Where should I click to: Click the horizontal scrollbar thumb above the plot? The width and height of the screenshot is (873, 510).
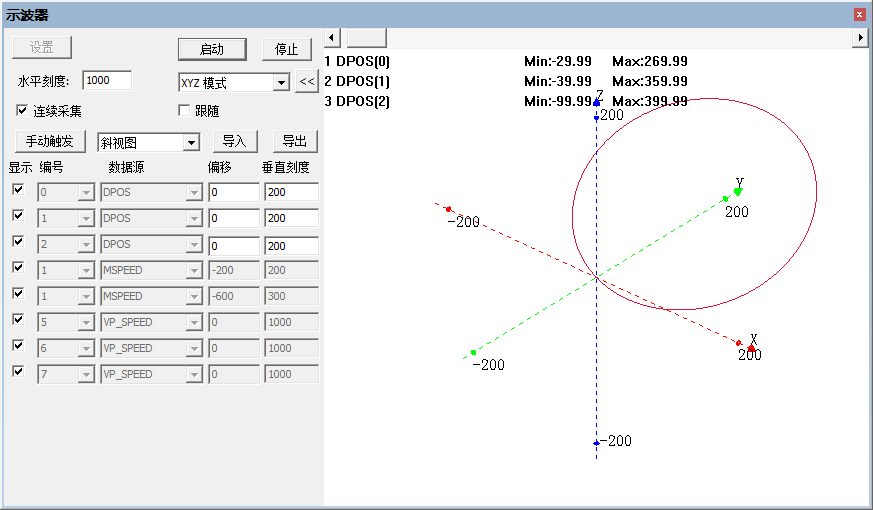point(366,38)
